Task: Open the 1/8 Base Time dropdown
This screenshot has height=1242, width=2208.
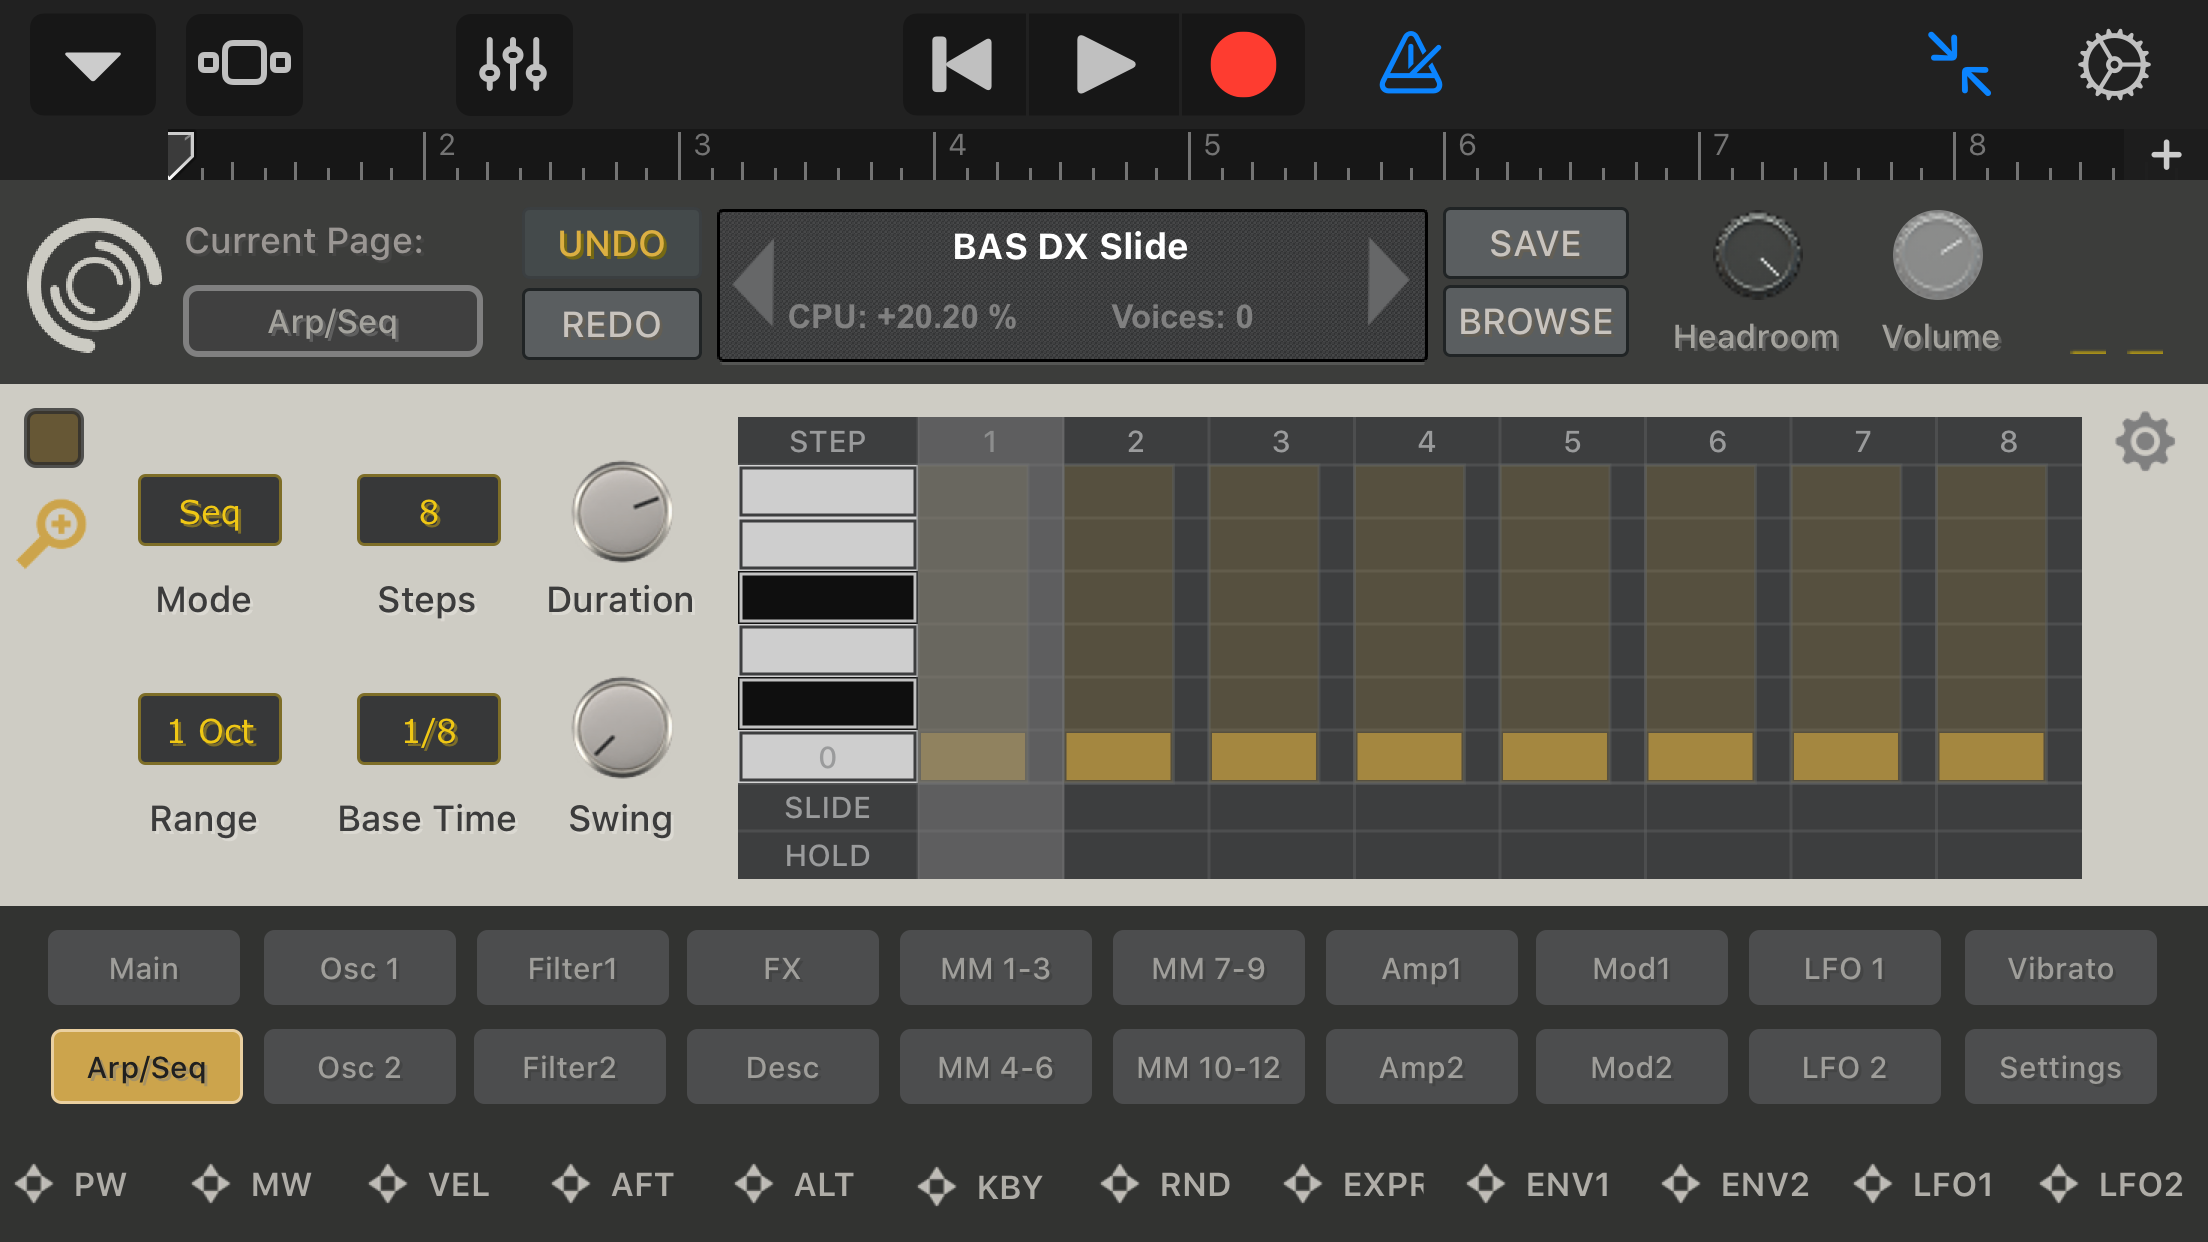Action: [x=429, y=730]
